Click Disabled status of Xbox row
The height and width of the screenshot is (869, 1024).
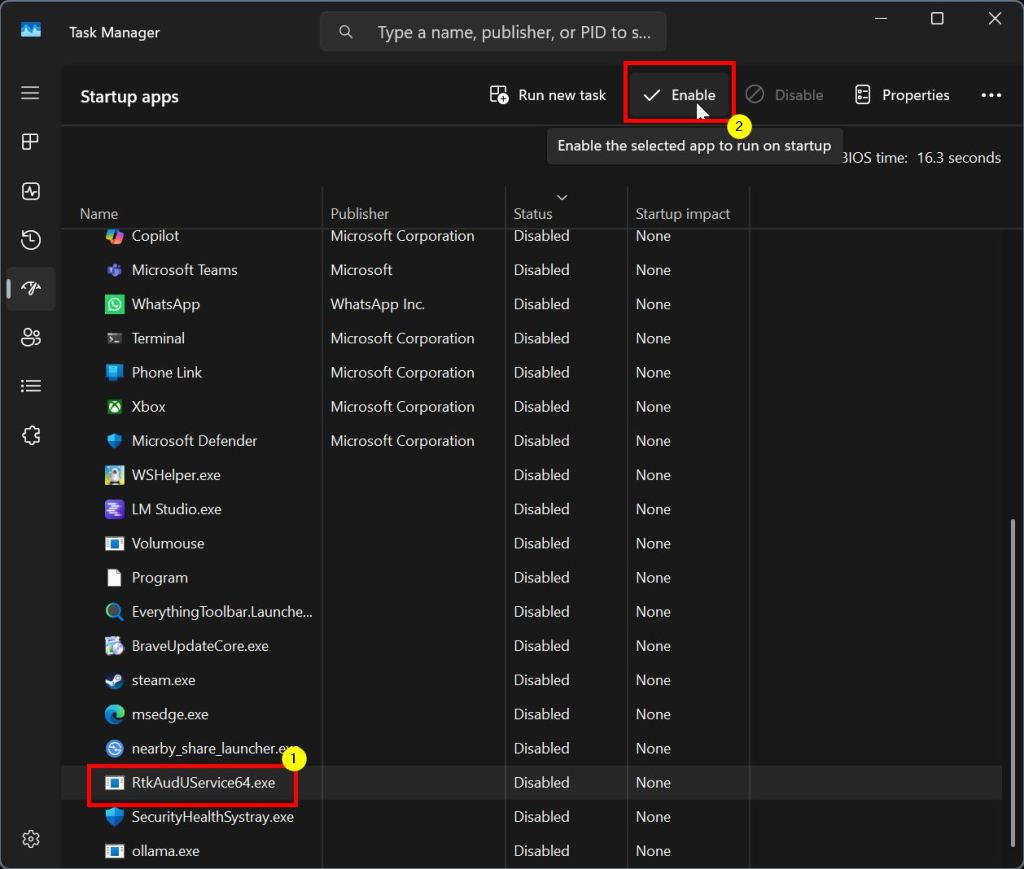click(541, 407)
